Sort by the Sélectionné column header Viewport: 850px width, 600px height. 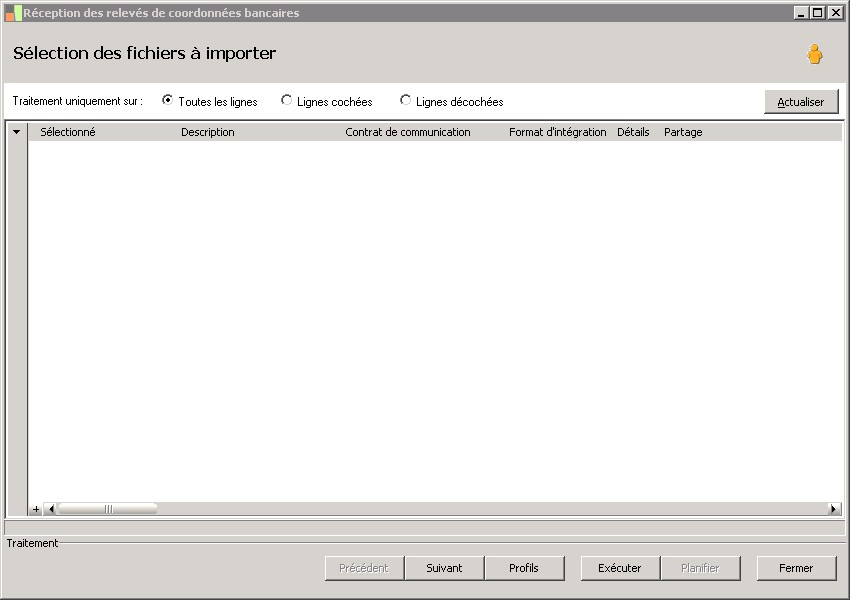tap(67, 132)
